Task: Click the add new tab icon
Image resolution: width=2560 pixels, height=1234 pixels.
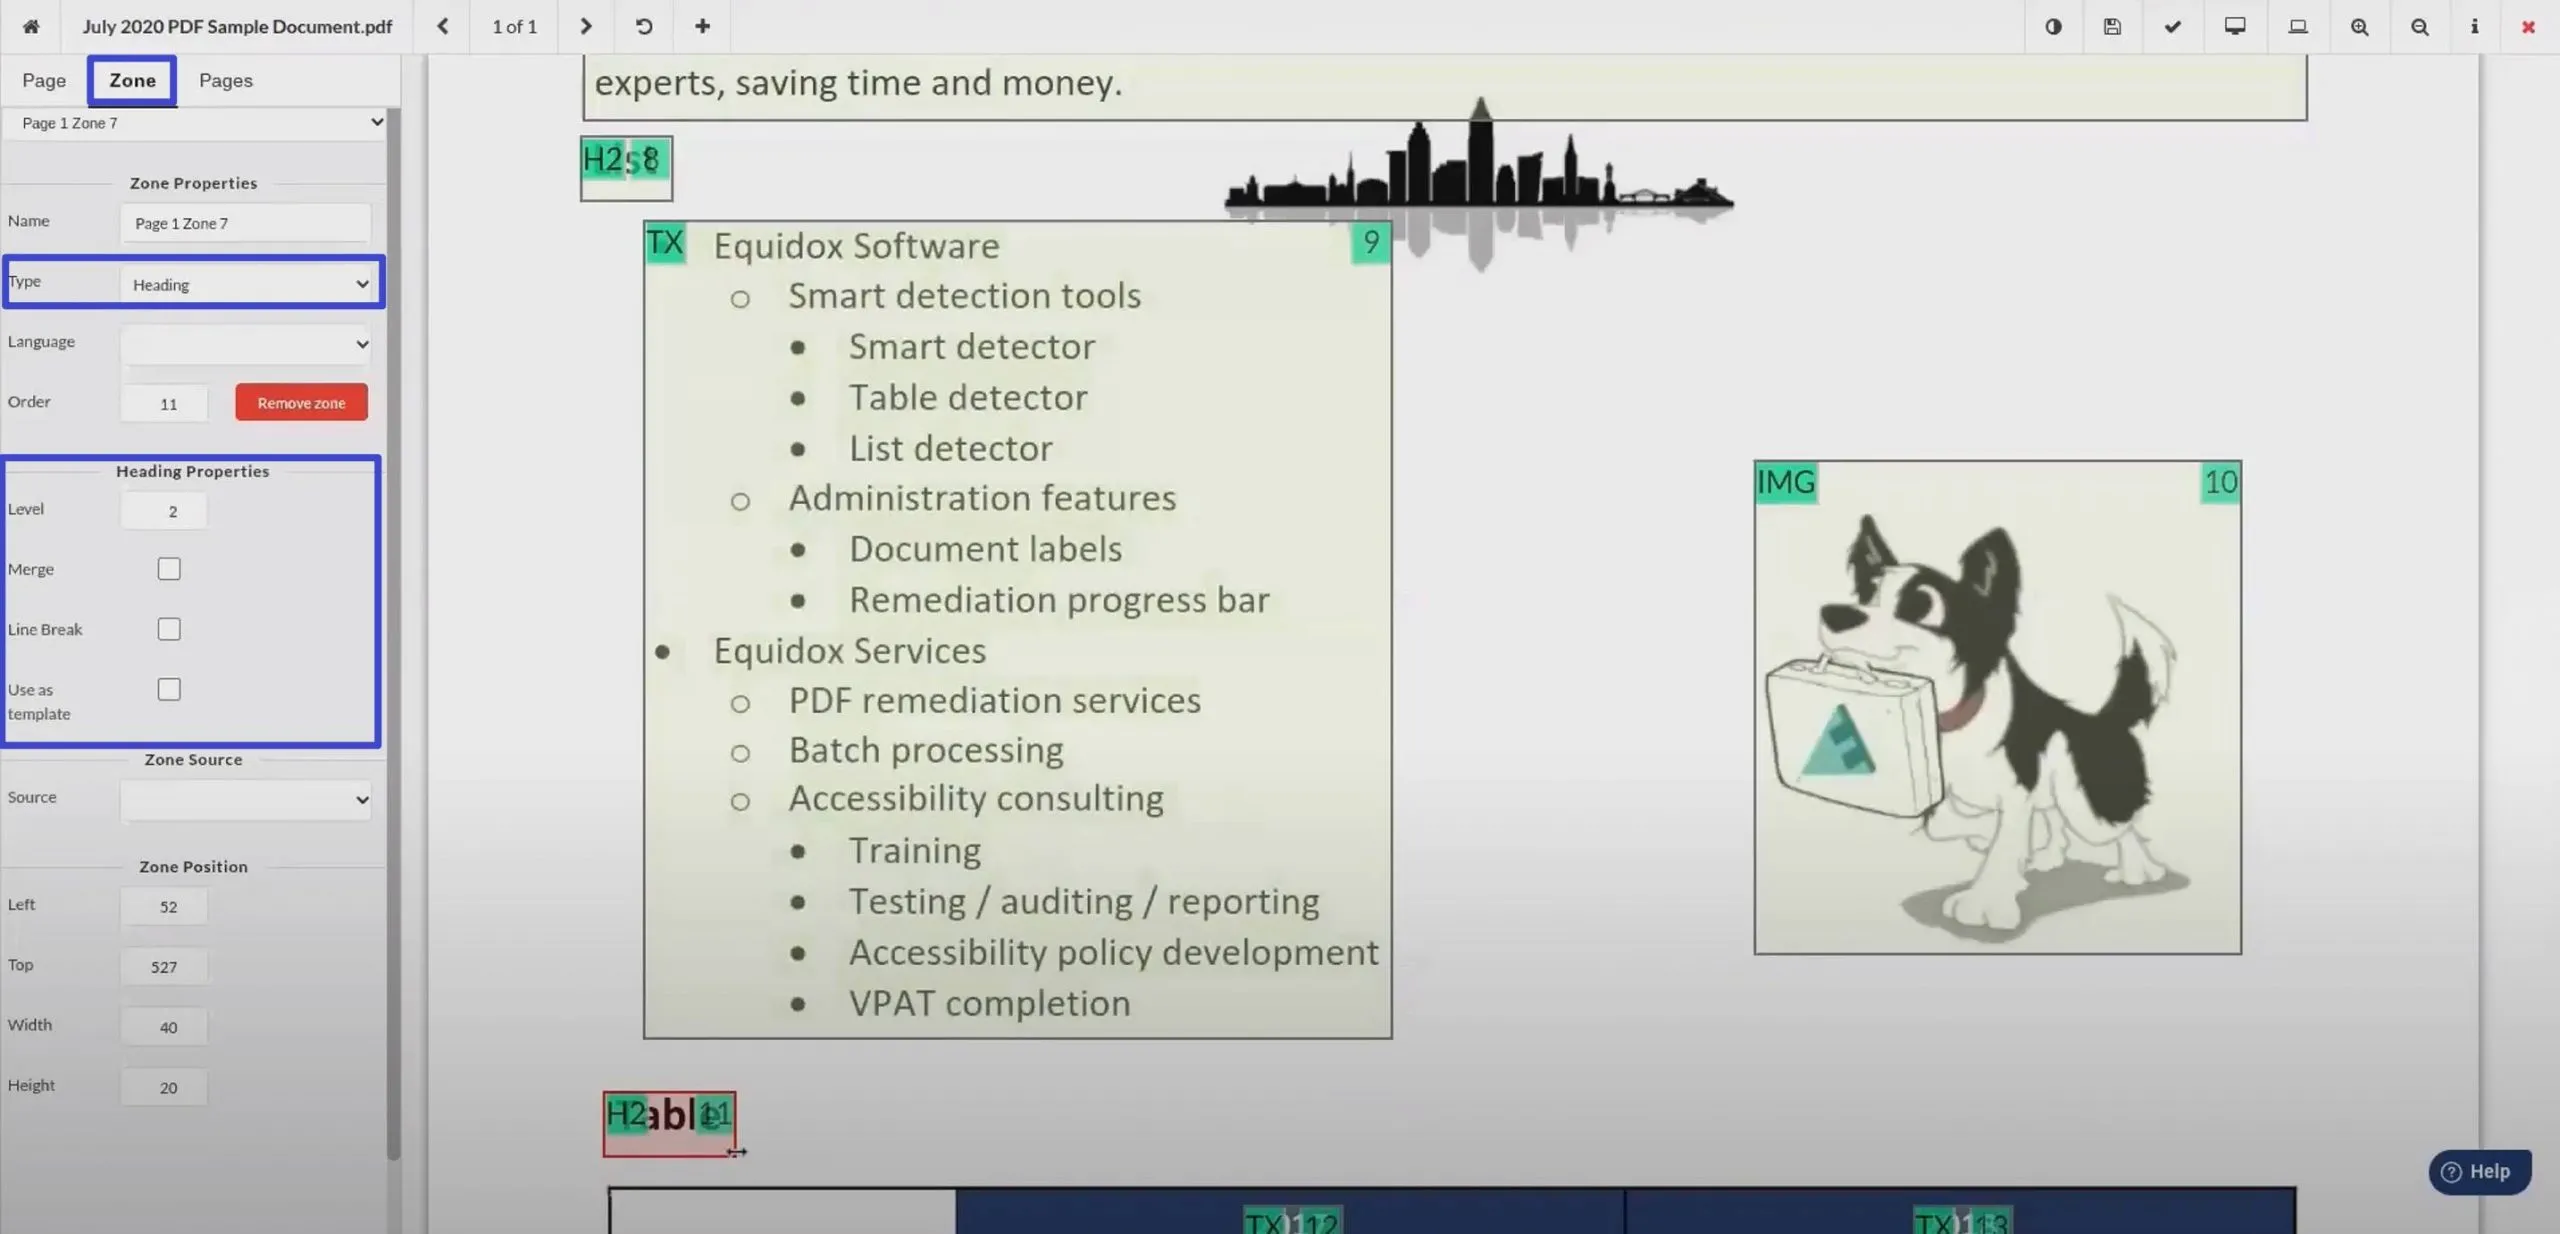Action: 700,26
